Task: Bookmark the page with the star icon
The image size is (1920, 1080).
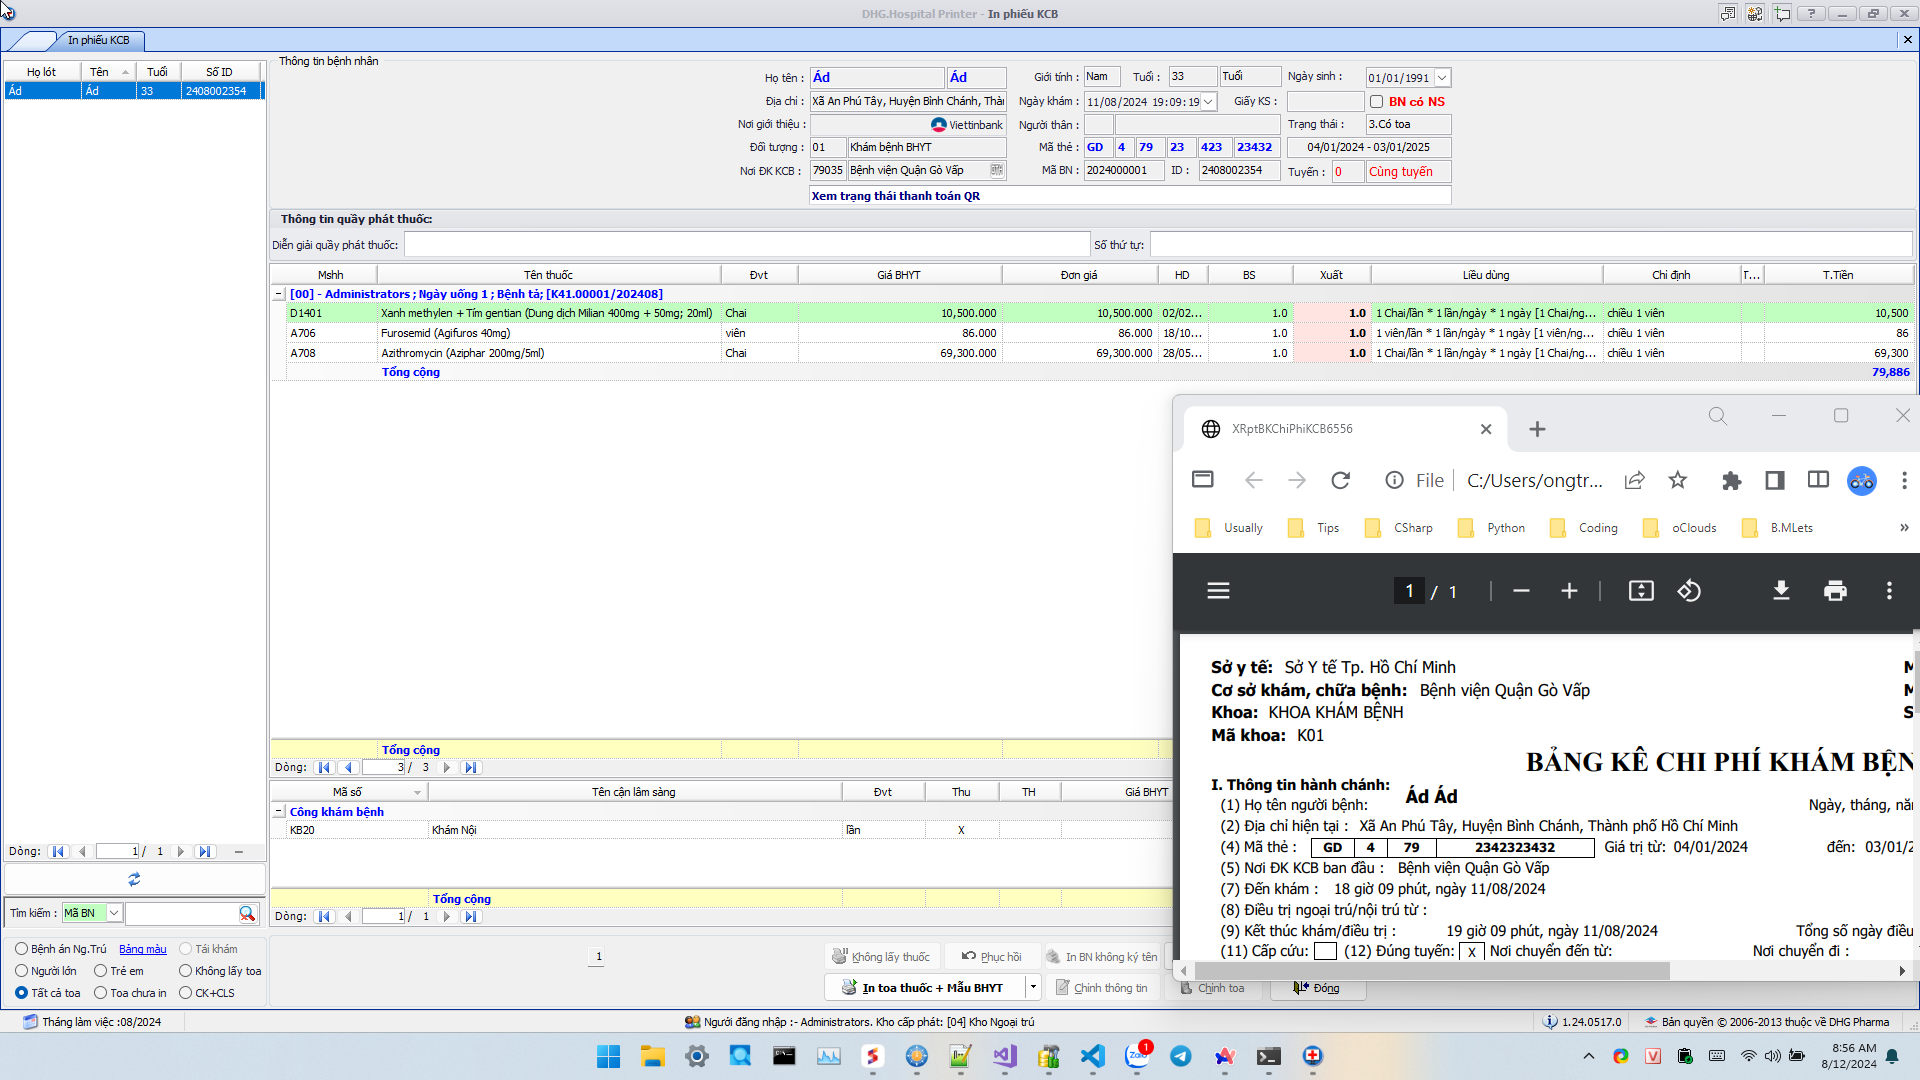Action: [1678, 481]
